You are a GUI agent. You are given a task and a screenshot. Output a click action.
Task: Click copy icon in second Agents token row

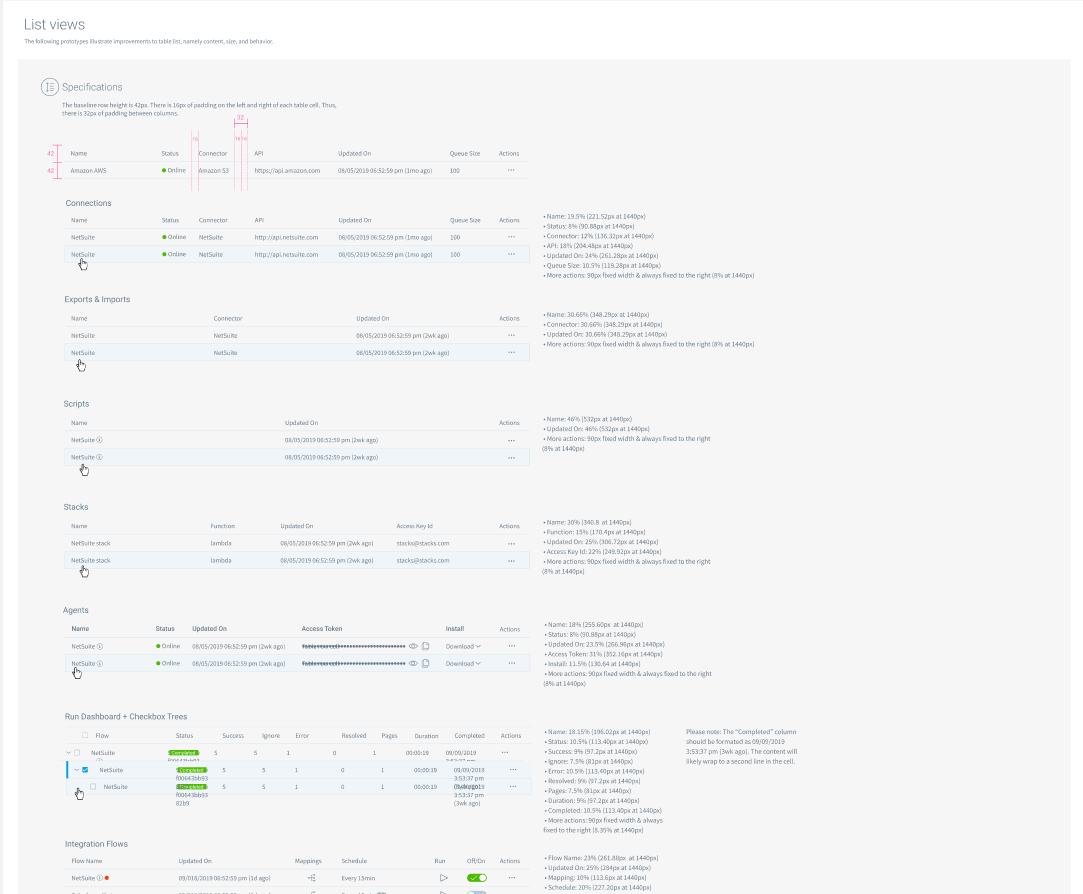point(426,663)
